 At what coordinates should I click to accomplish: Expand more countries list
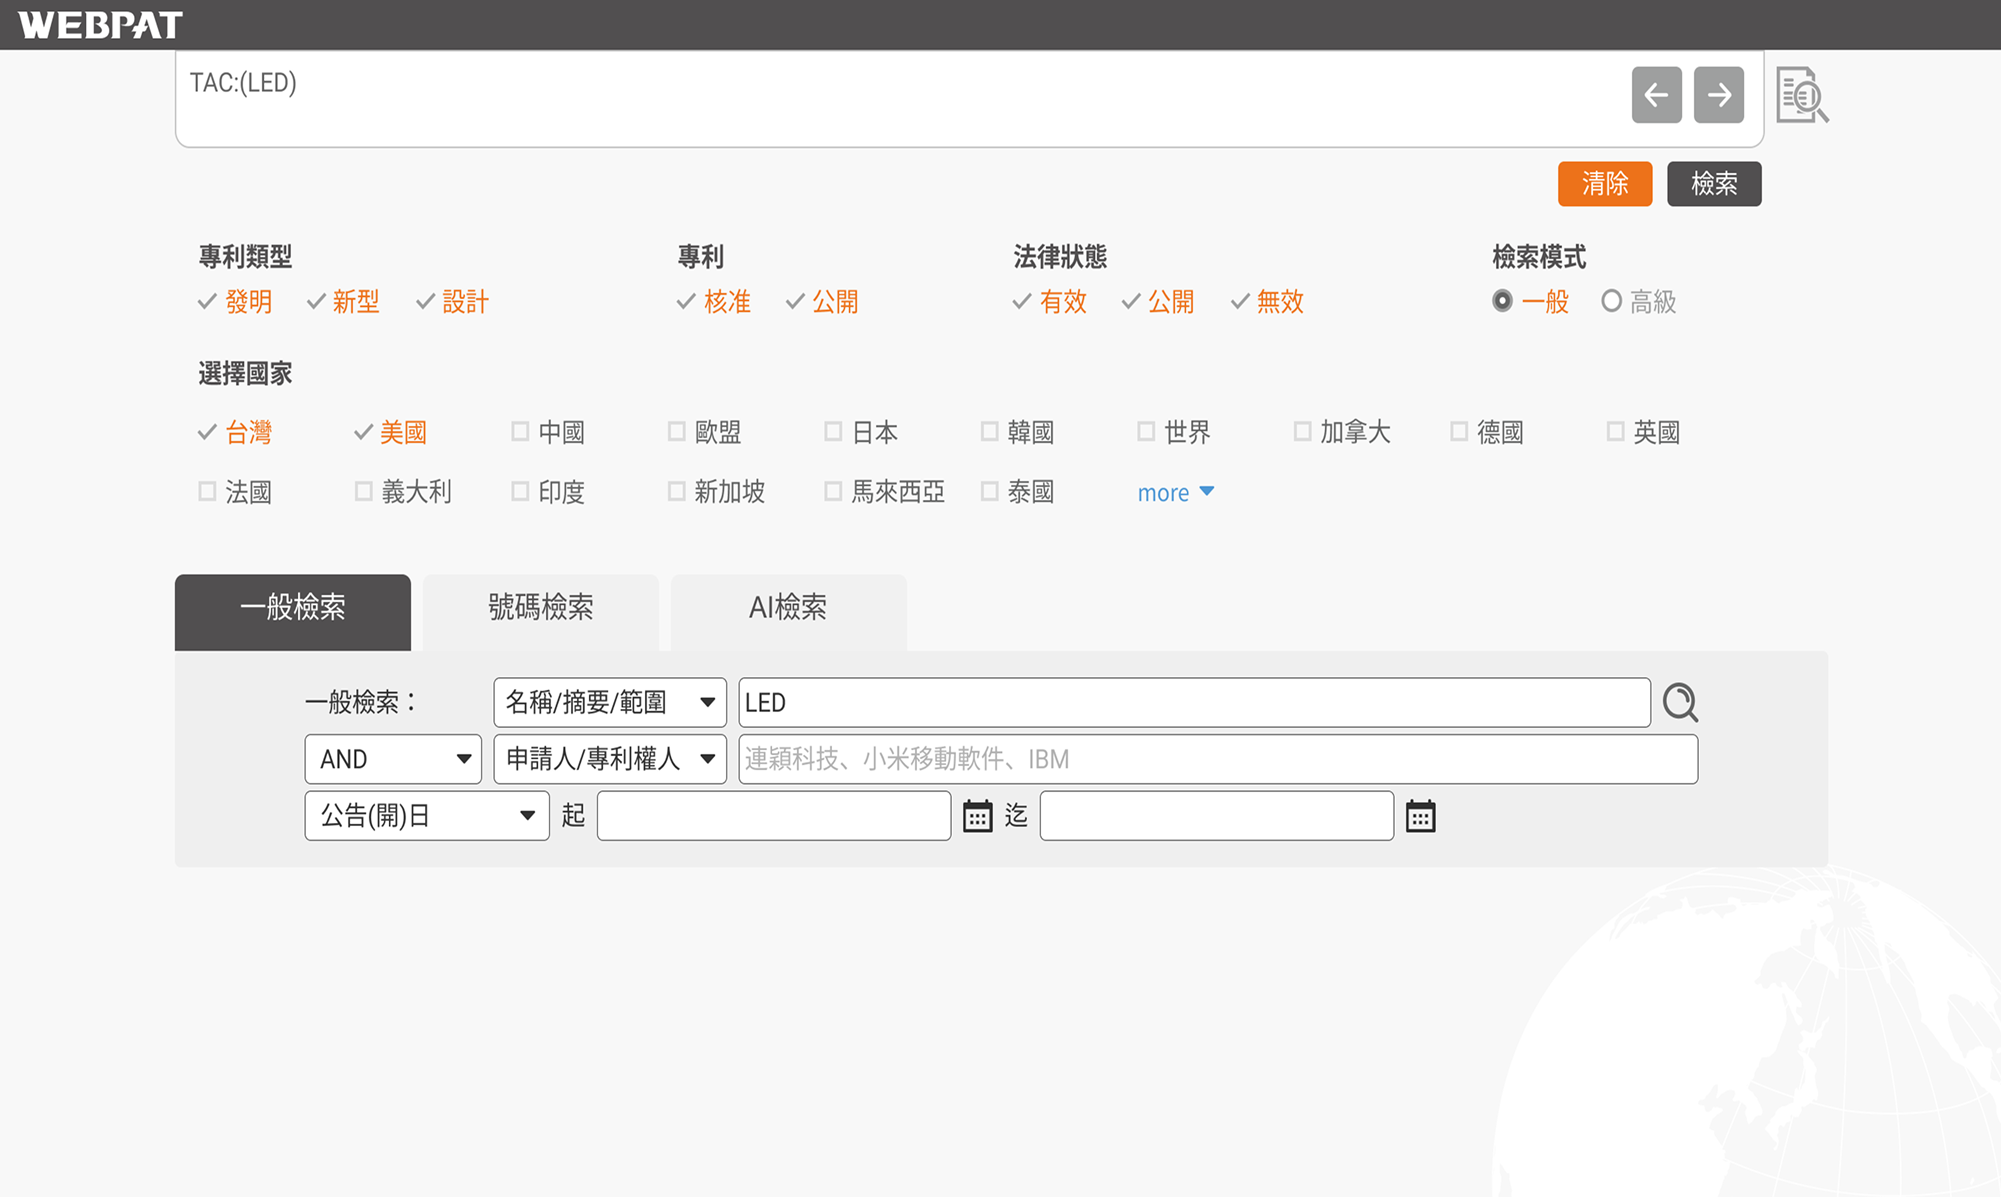(1175, 492)
